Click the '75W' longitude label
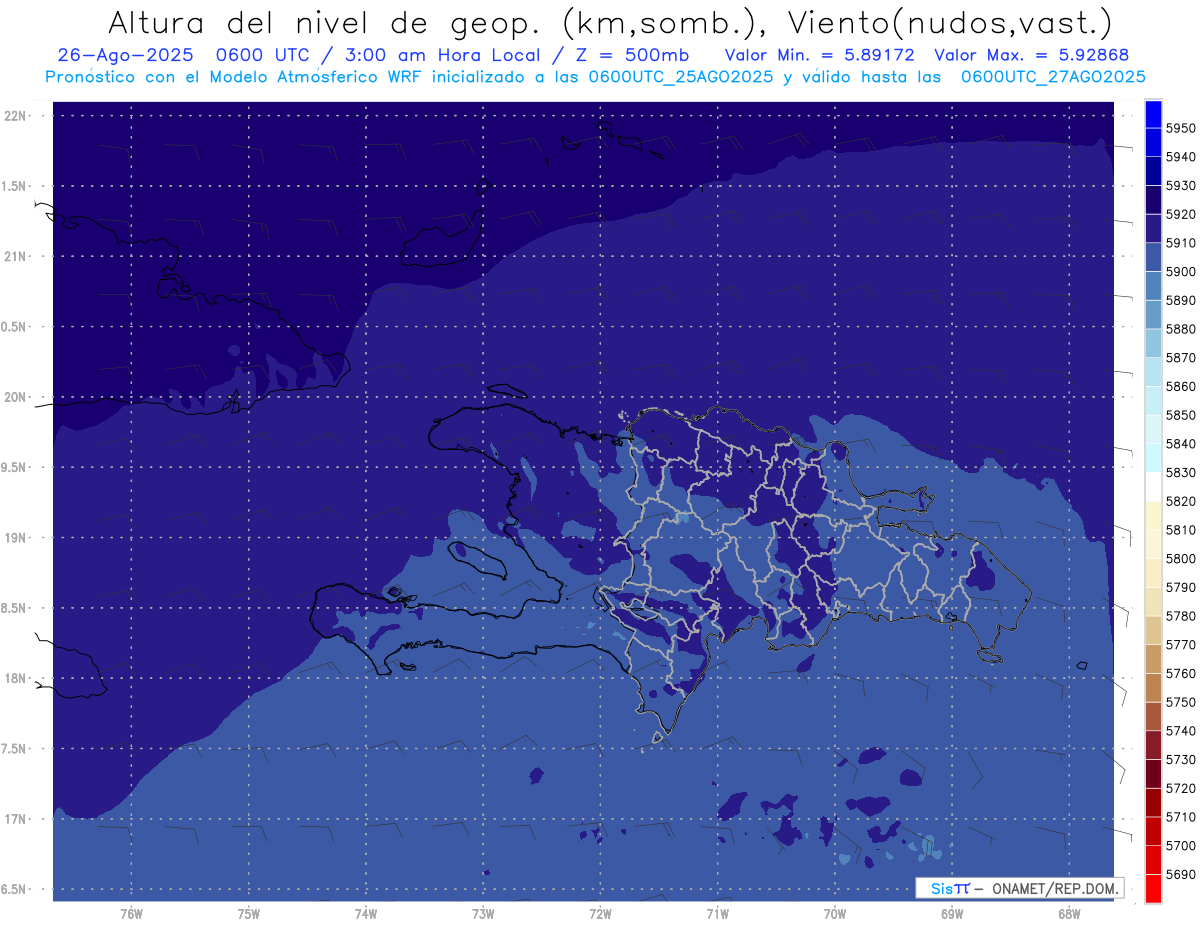This screenshot has height=927, width=1200. click(249, 914)
